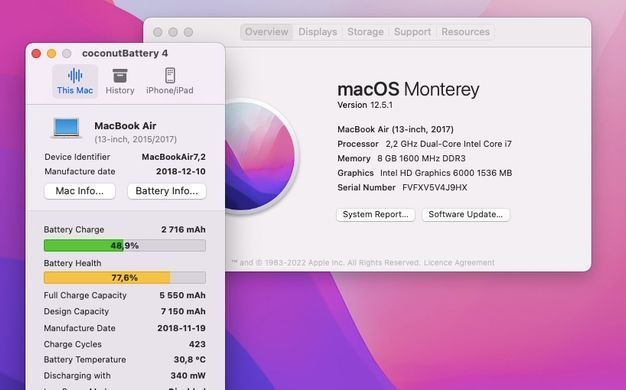Click the MacBook Air (13-inch, 2017) model text
This screenshot has height=390, width=626.
click(395, 129)
